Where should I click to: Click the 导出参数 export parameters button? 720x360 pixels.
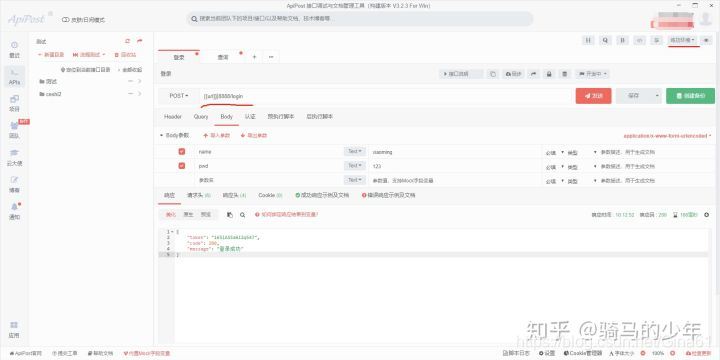[254, 135]
